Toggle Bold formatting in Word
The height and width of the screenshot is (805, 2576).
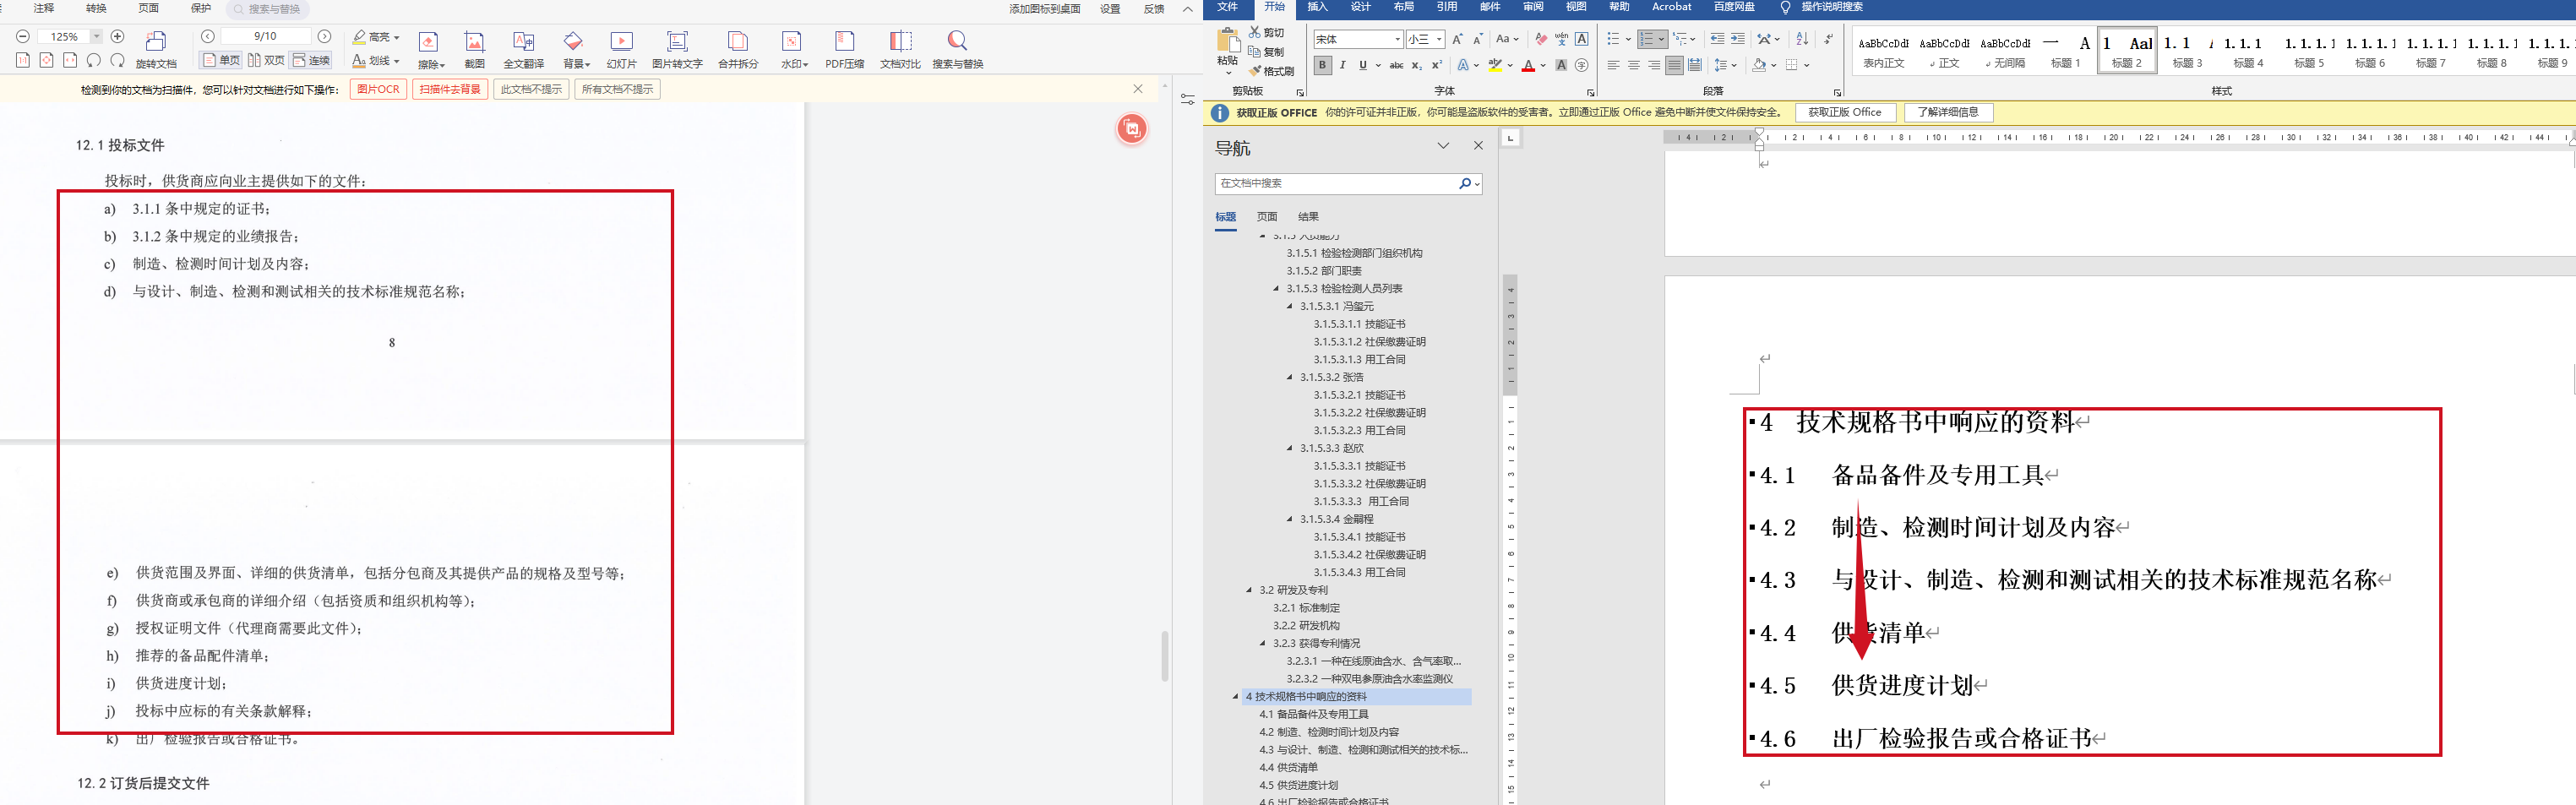point(1323,66)
